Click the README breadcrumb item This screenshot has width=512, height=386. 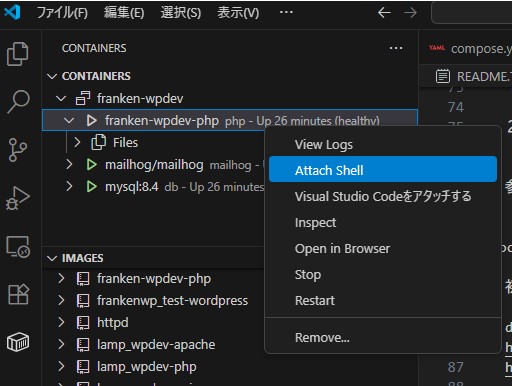pyautogui.click(x=473, y=76)
